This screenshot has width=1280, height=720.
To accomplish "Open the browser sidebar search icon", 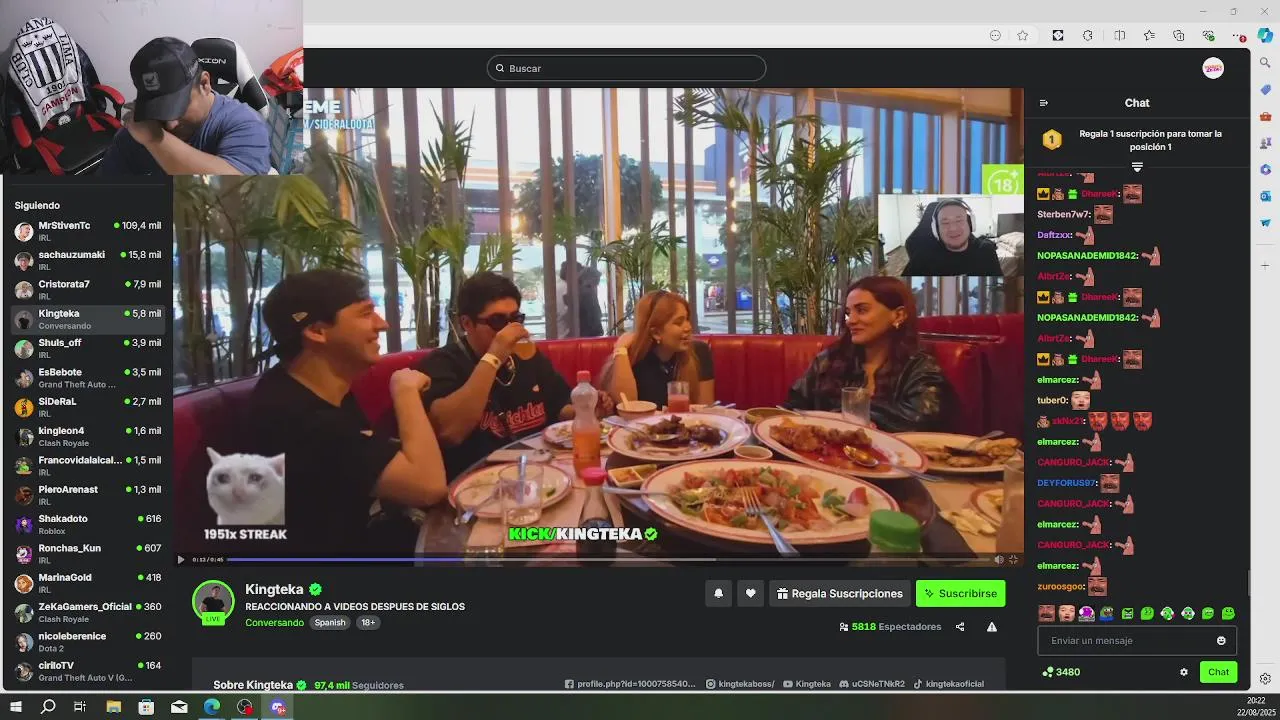I will pos(1265,63).
